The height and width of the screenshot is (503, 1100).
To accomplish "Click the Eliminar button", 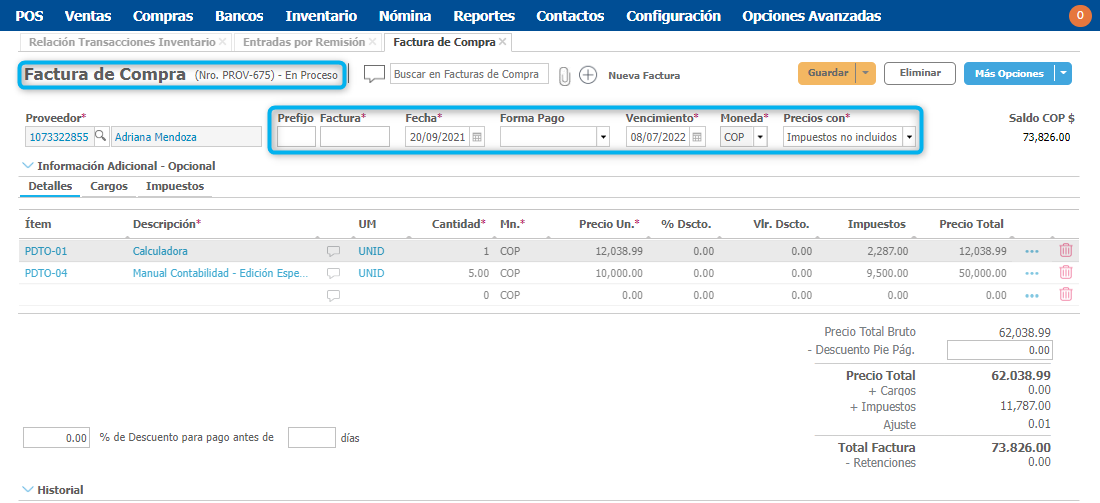I will pos(919,73).
